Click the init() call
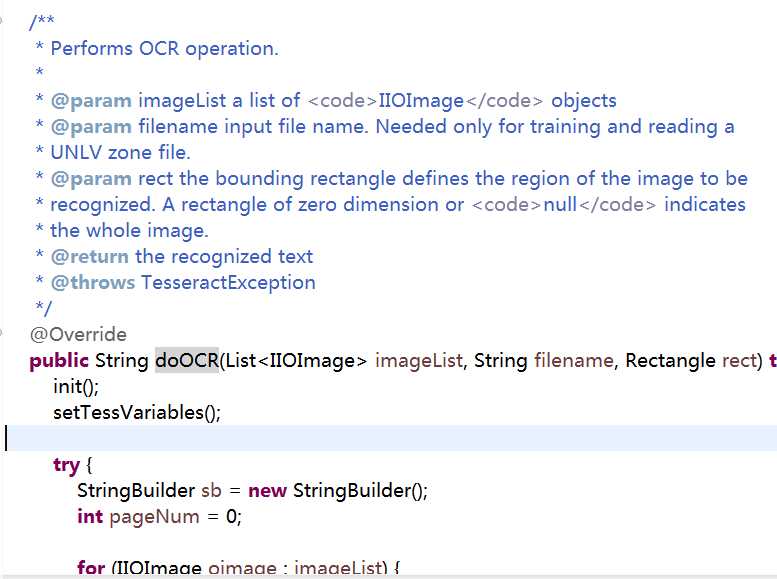 76,386
